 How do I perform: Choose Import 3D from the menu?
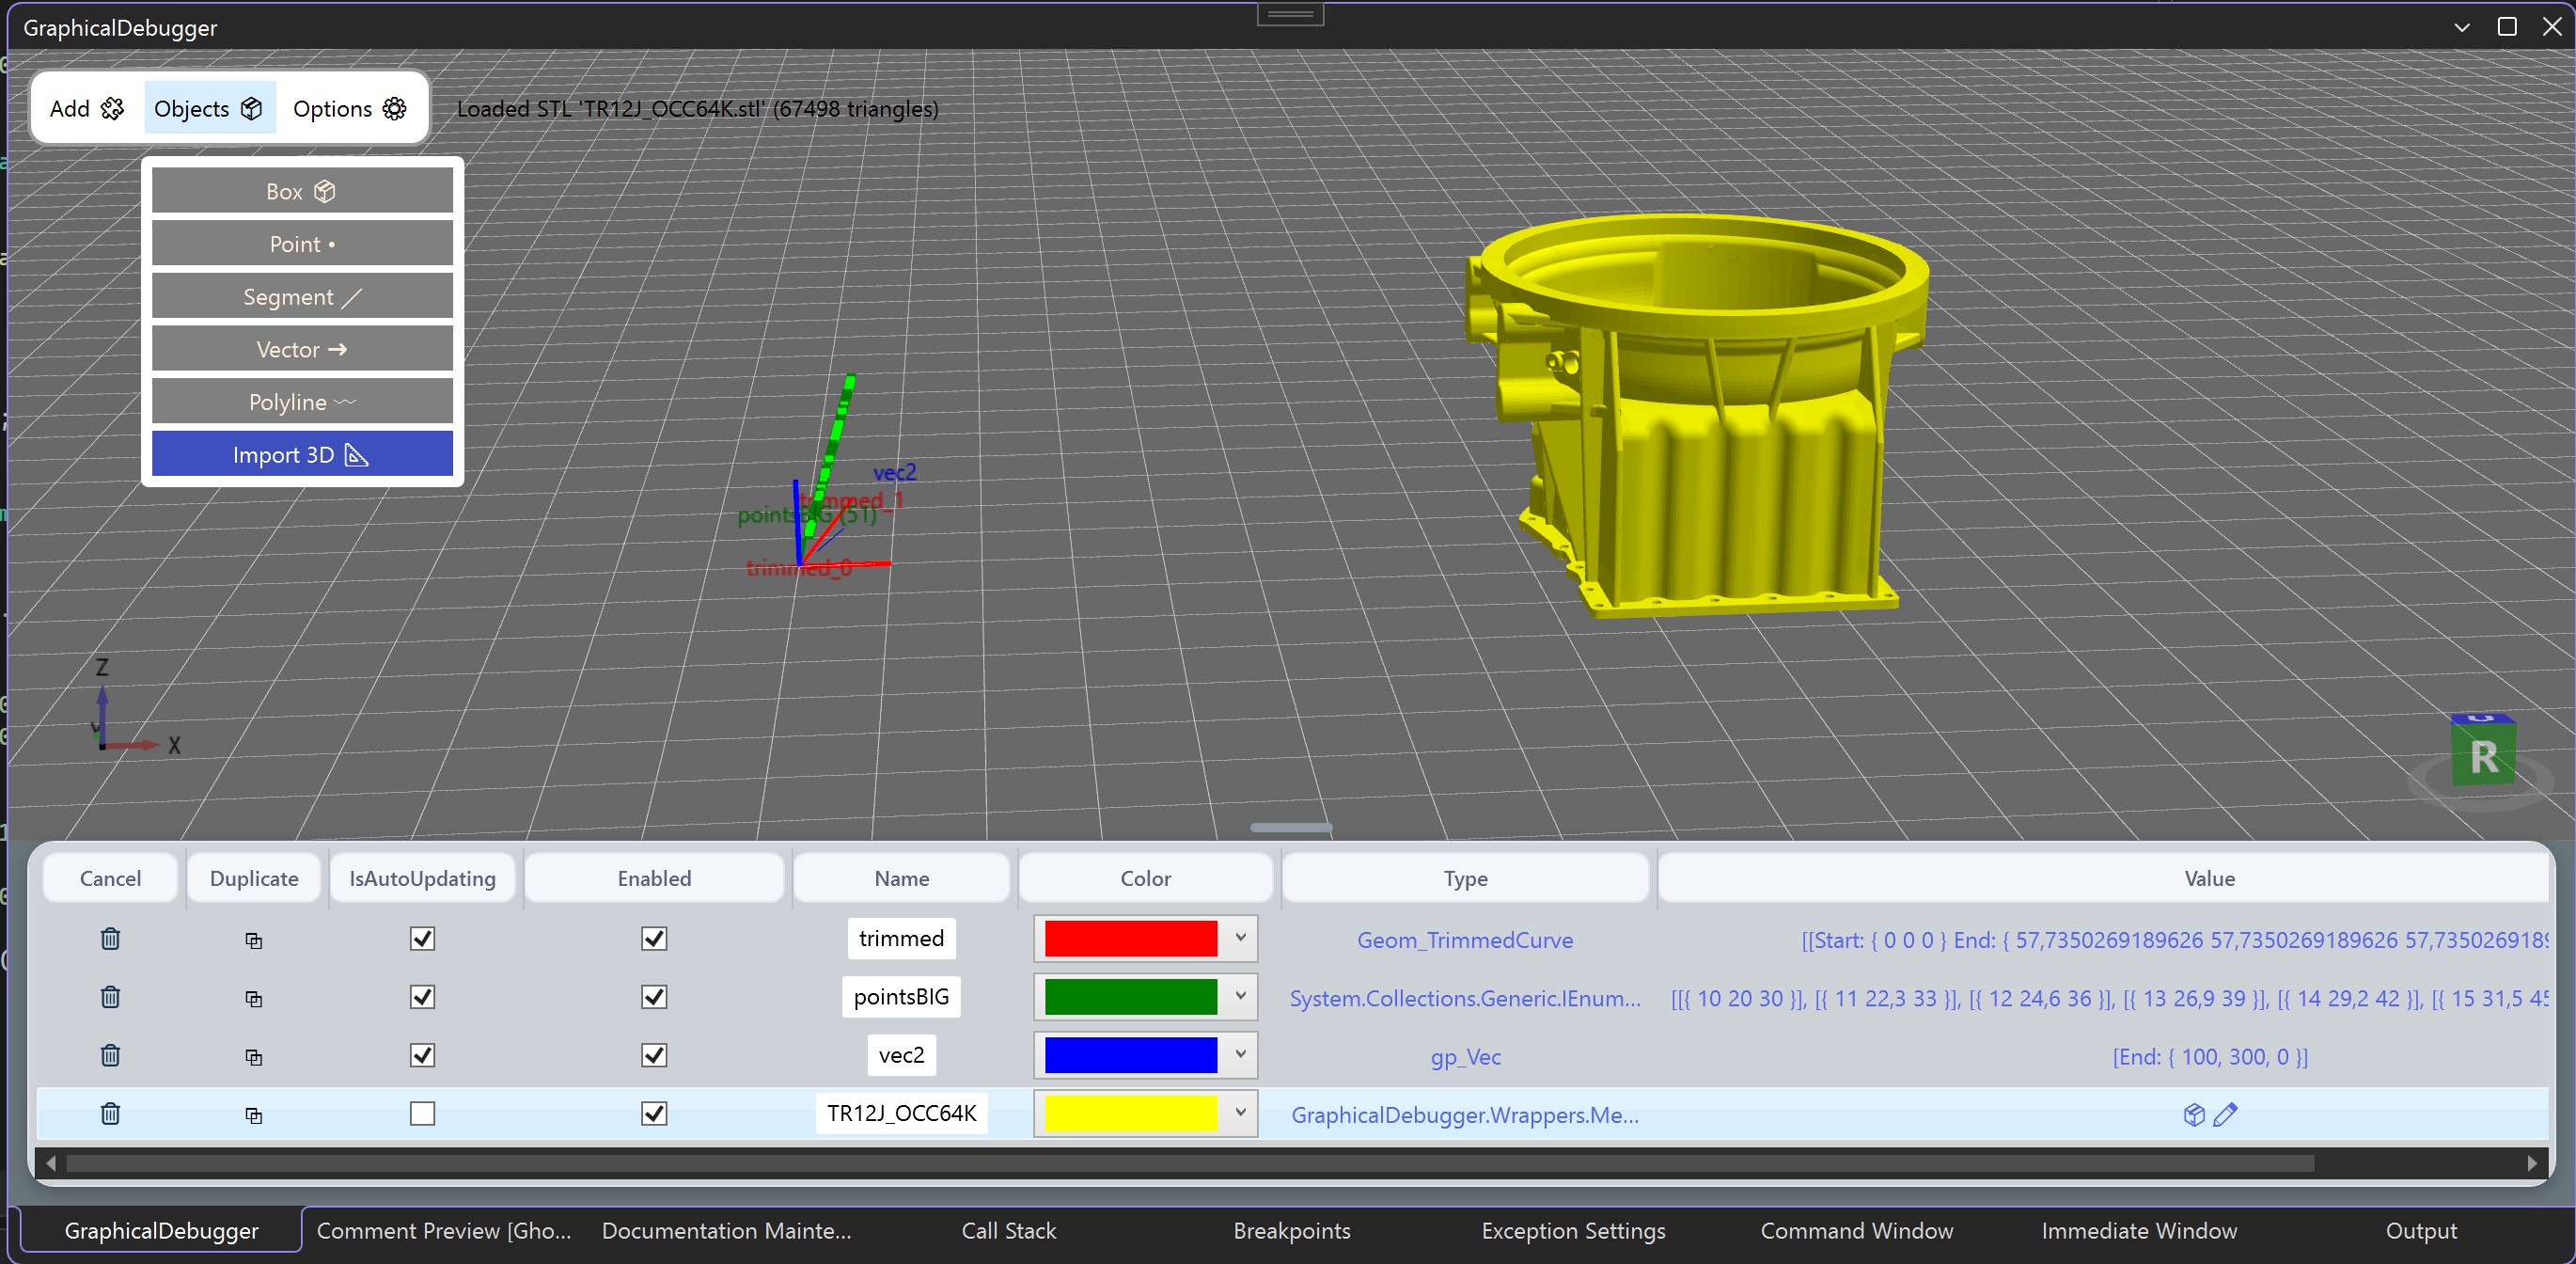[x=302, y=455]
